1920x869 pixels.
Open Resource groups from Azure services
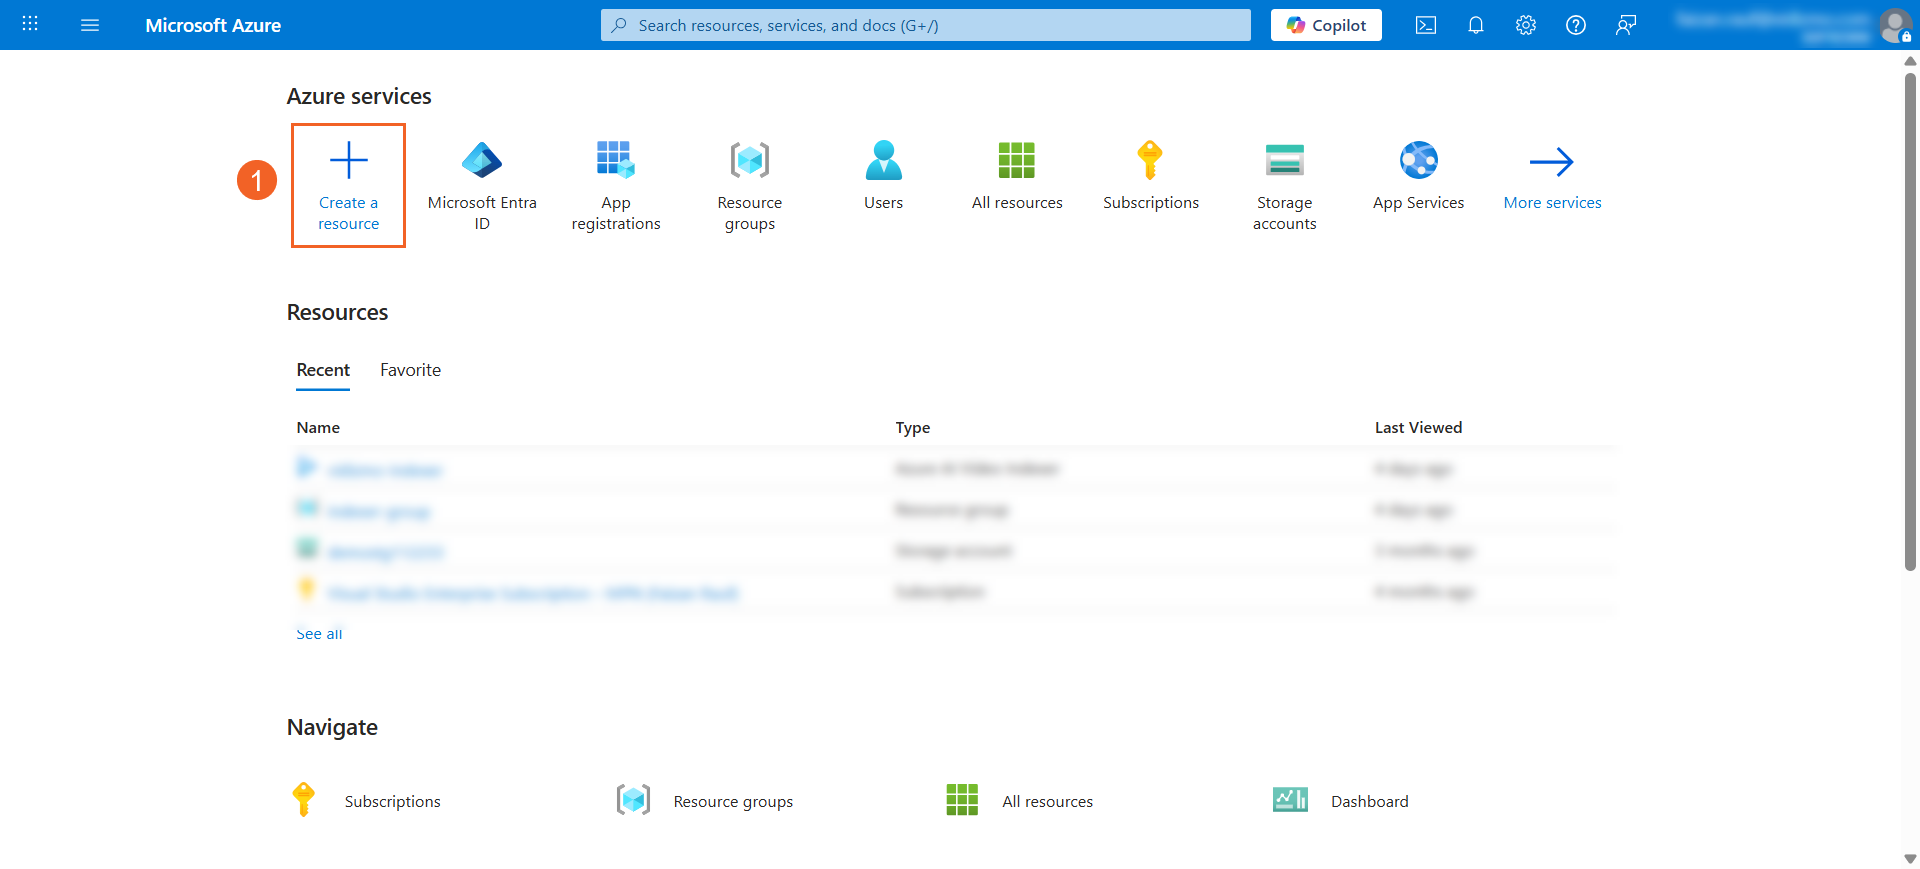[x=749, y=161]
